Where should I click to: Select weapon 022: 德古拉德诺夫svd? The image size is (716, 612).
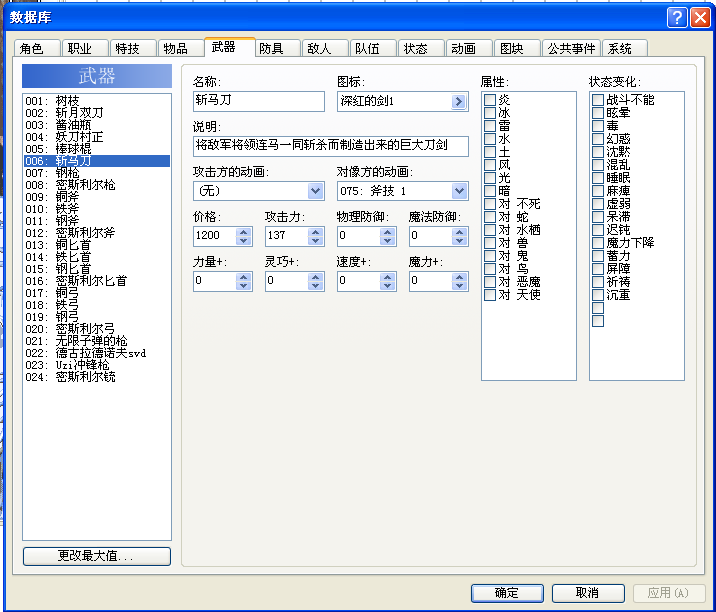click(97, 353)
